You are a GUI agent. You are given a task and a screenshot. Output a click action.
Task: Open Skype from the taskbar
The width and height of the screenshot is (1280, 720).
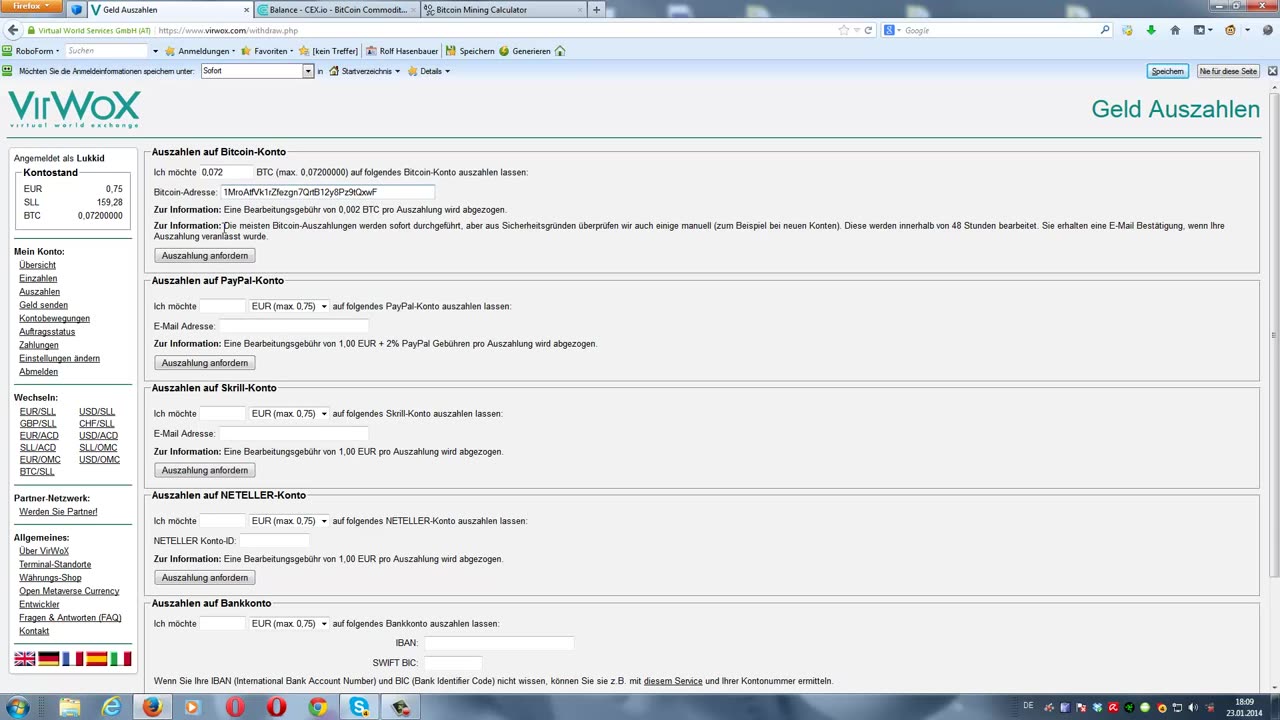(x=359, y=707)
